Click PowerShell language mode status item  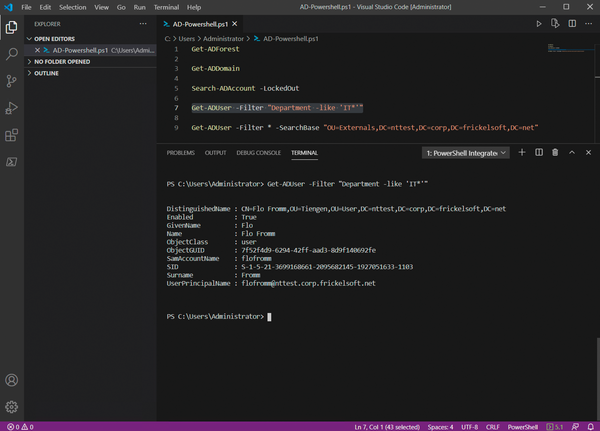tap(523, 427)
